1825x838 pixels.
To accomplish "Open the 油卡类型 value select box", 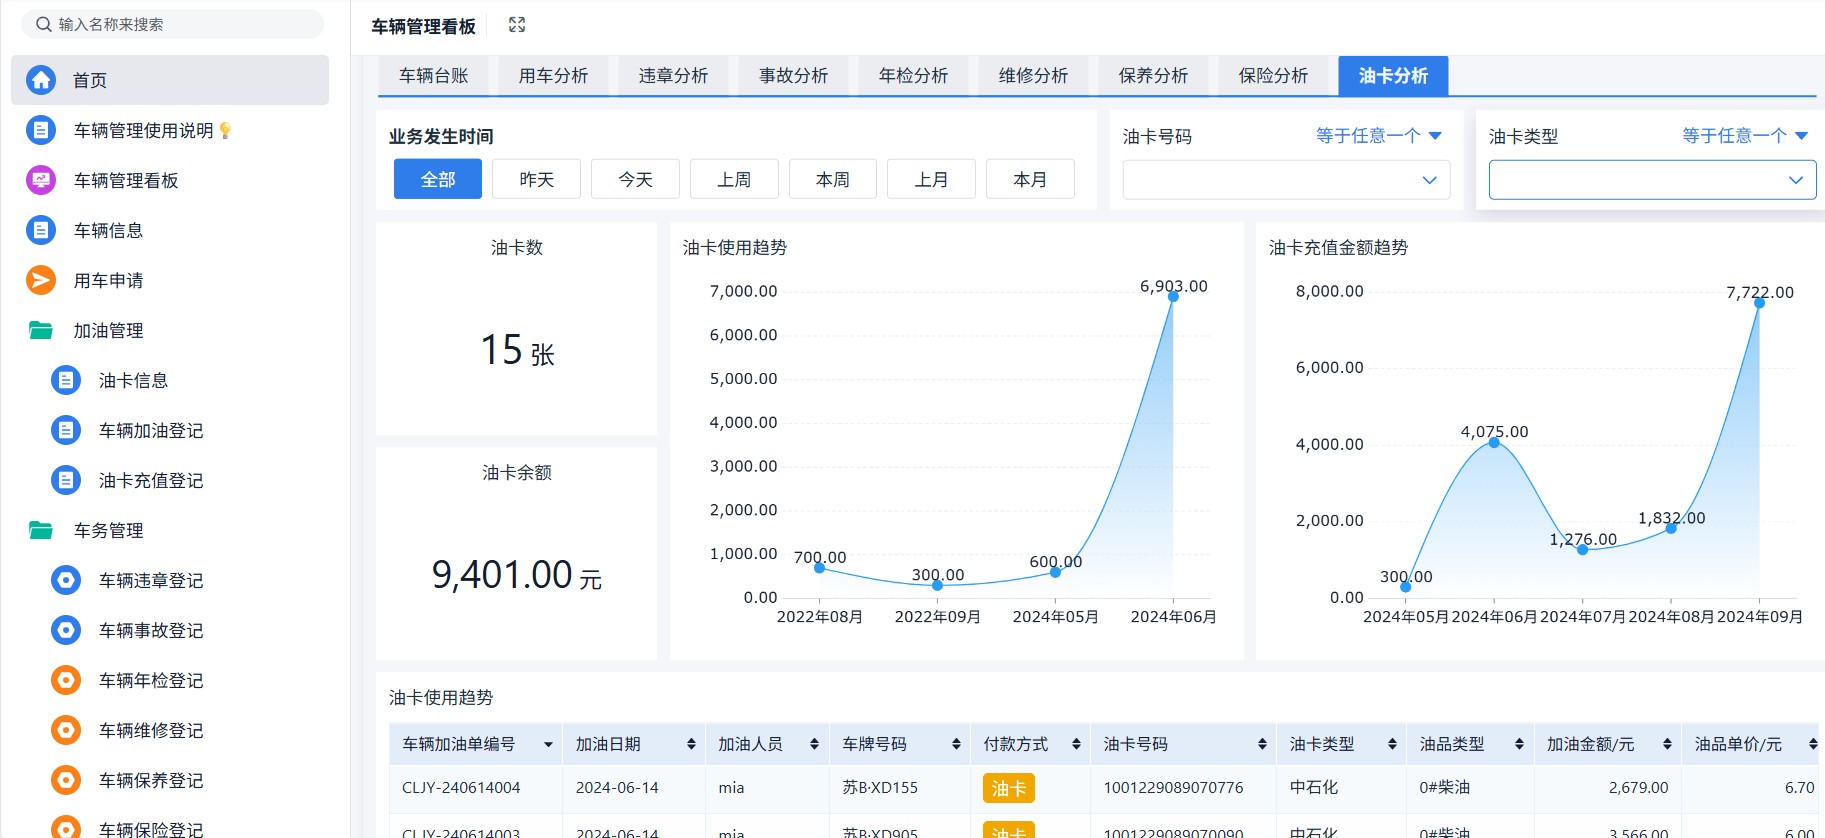I will pyautogui.click(x=1652, y=180).
